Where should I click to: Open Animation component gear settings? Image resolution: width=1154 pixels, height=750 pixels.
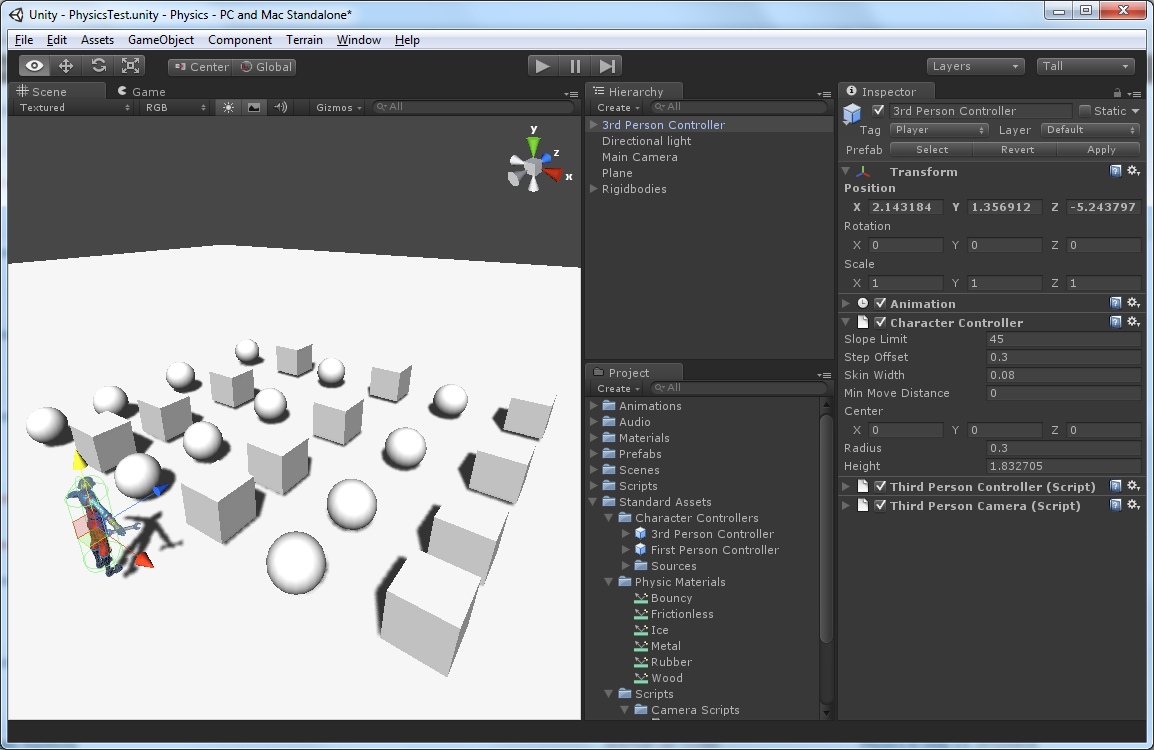point(1133,303)
